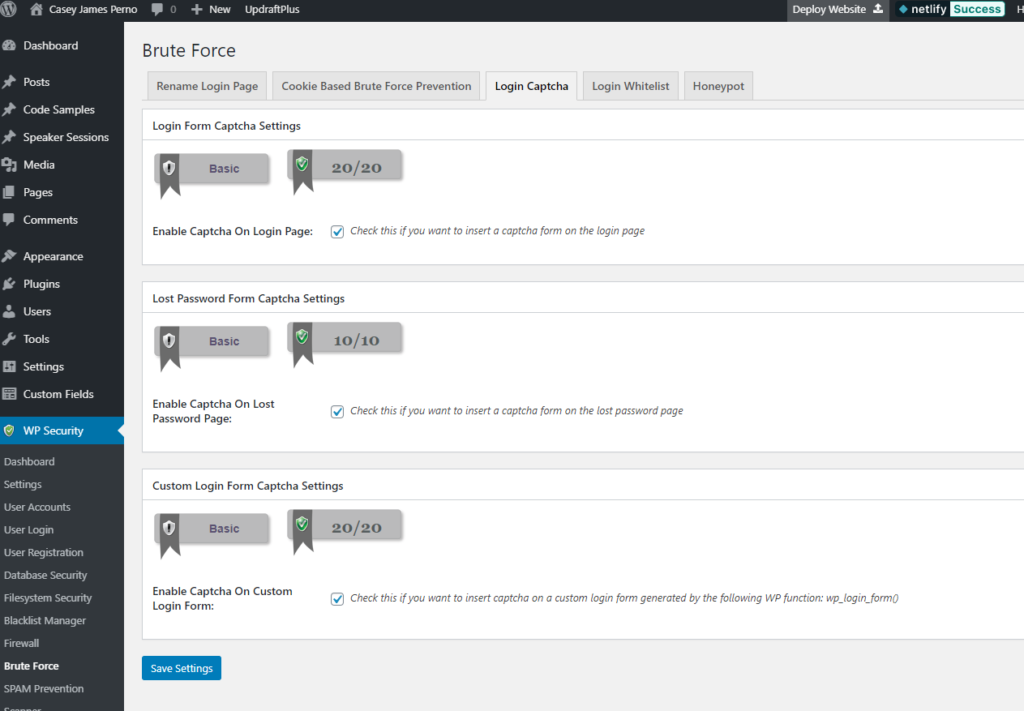Click the plus icon next to New
This screenshot has width=1024, height=711.
coord(197,9)
